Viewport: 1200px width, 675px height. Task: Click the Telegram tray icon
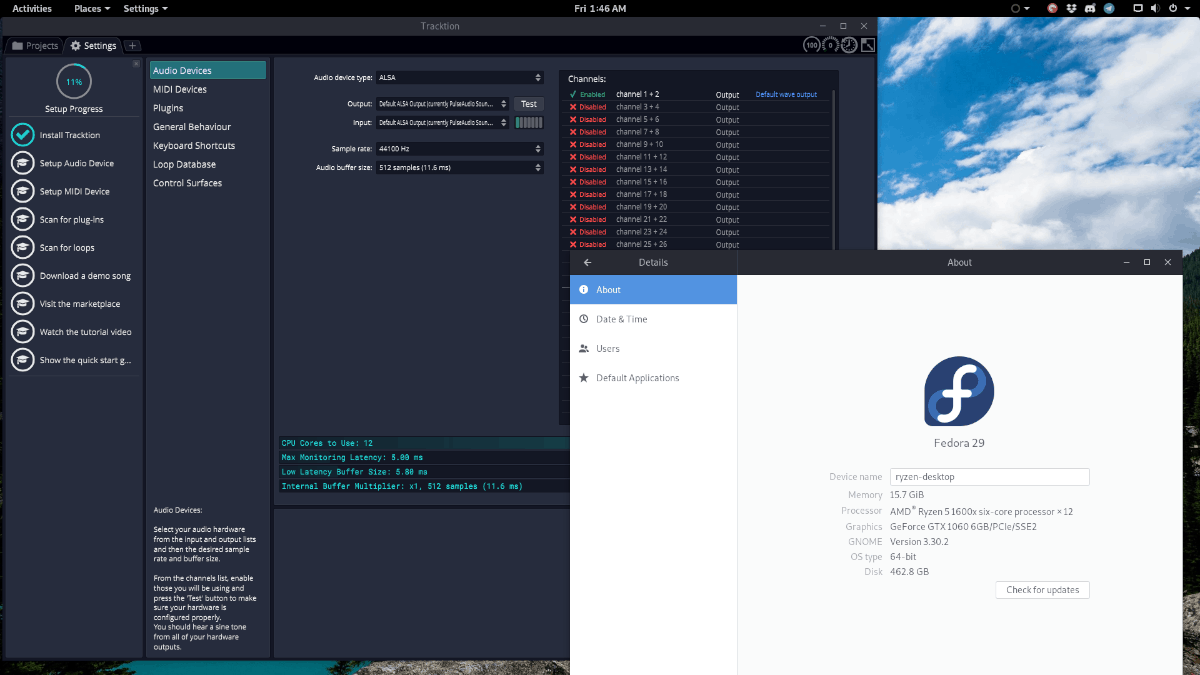tap(1107, 8)
